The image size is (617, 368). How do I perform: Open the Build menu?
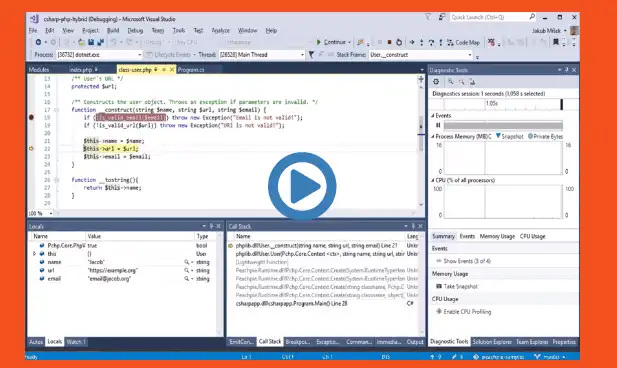113,31
